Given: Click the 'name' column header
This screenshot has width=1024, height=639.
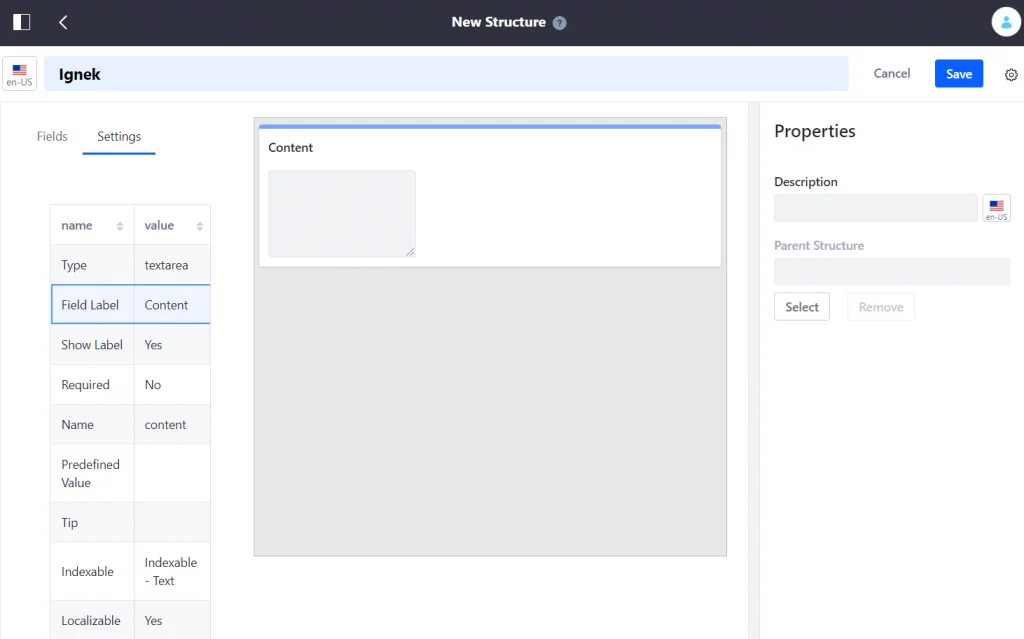Looking at the screenshot, I should click(92, 225).
